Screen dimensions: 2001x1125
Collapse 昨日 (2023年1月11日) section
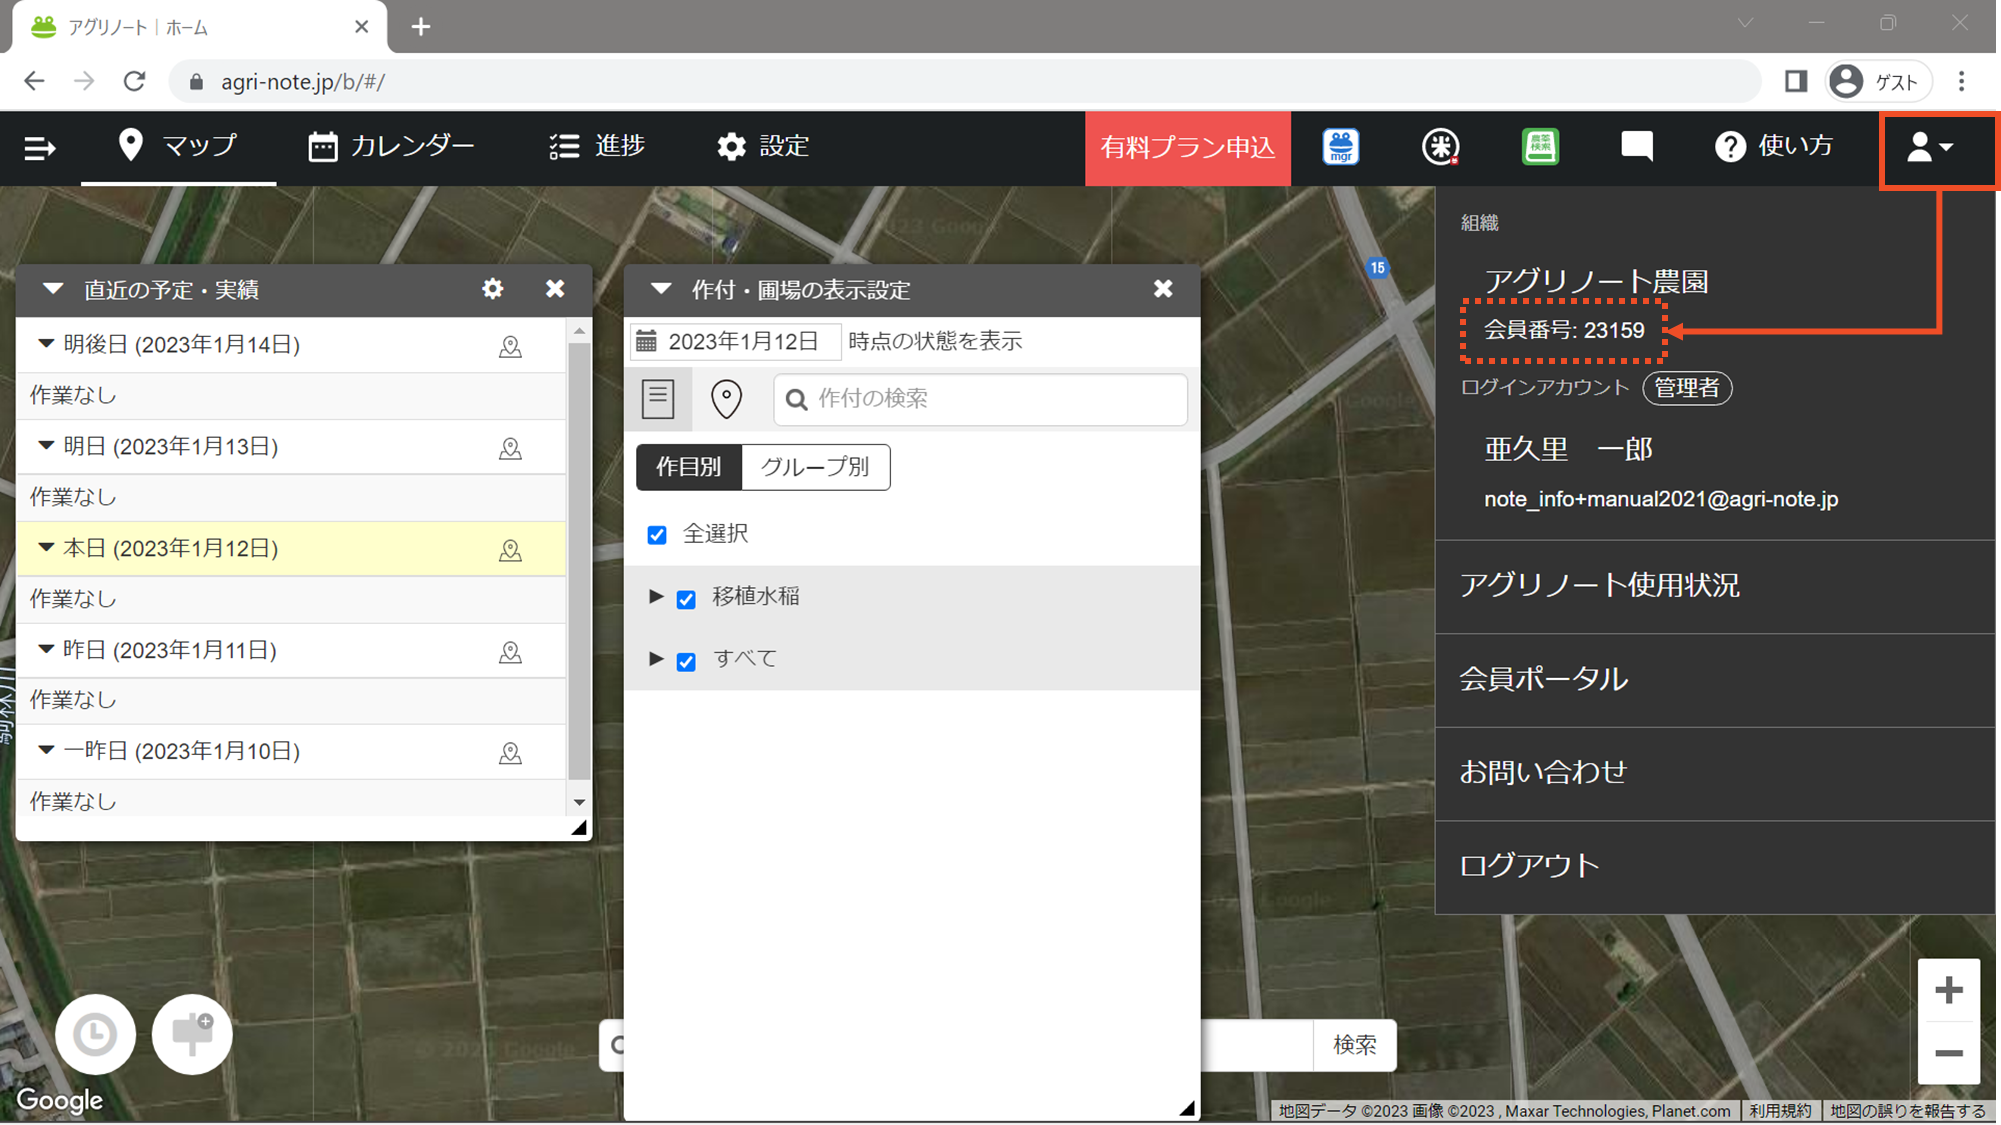pos(45,650)
